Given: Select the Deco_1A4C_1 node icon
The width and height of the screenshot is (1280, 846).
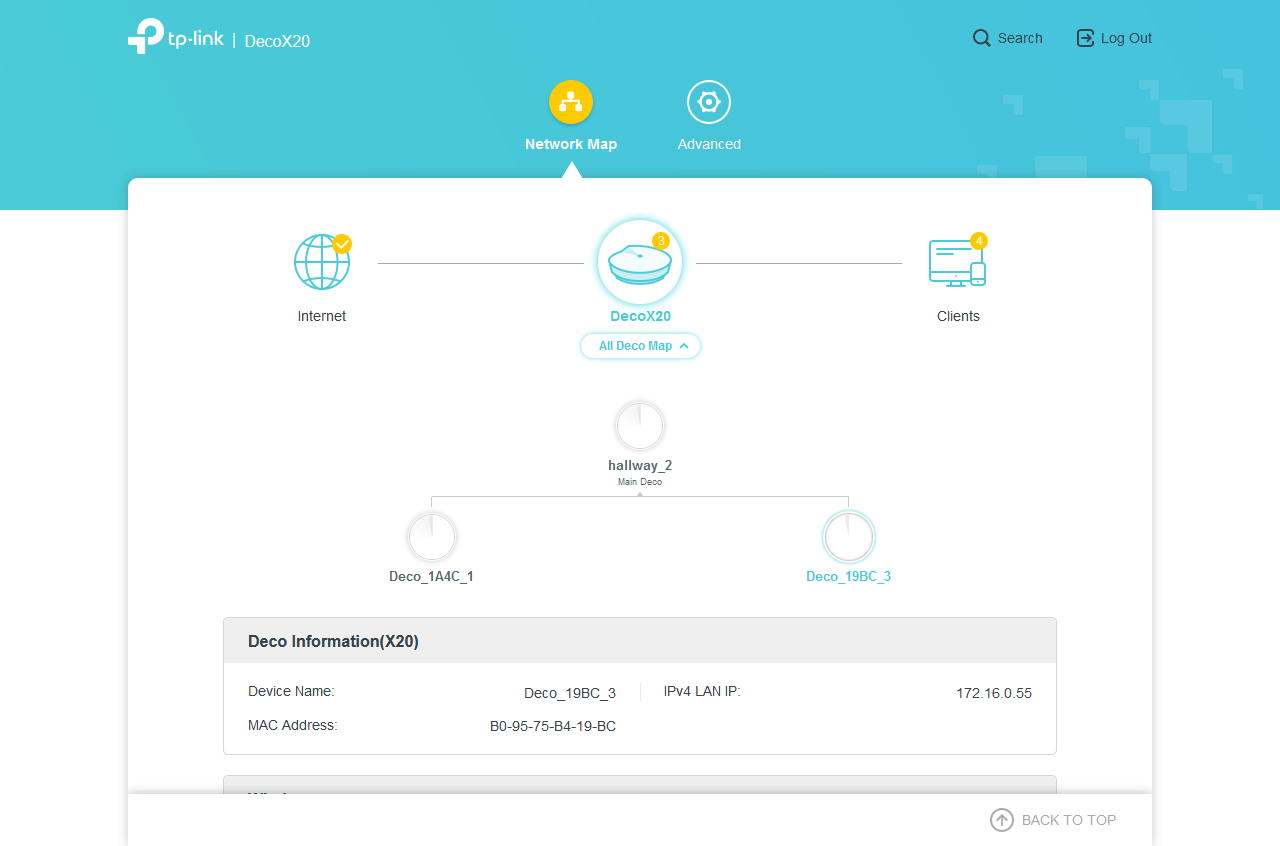Looking at the screenshot, I should click(432, 537).
